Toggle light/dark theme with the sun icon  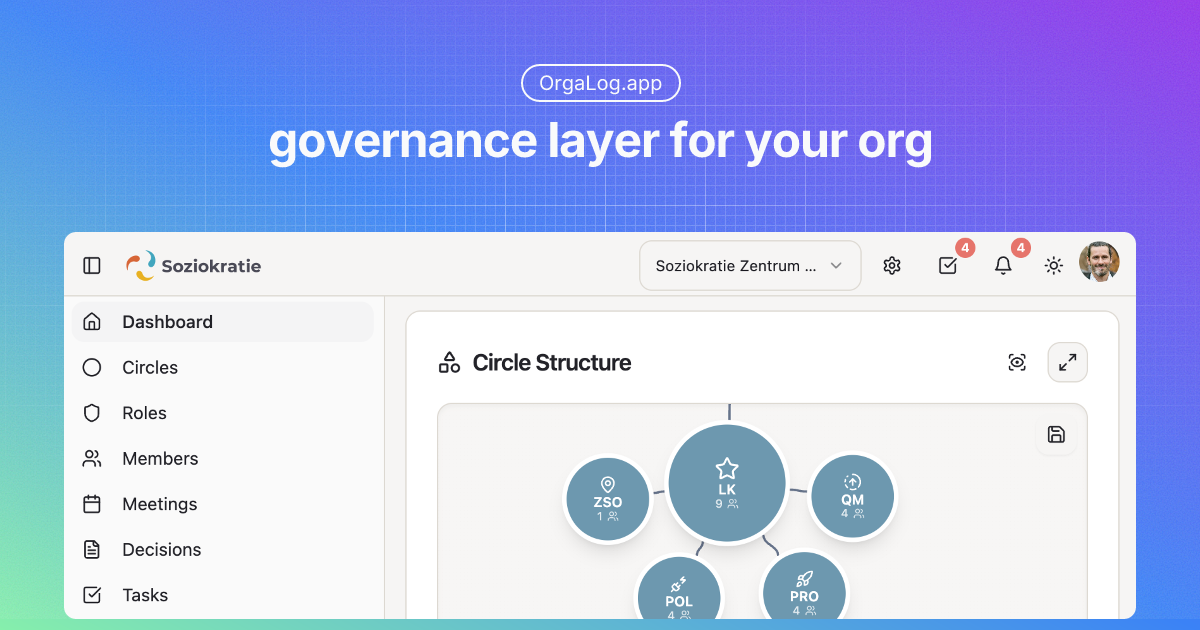point(1053,265)
